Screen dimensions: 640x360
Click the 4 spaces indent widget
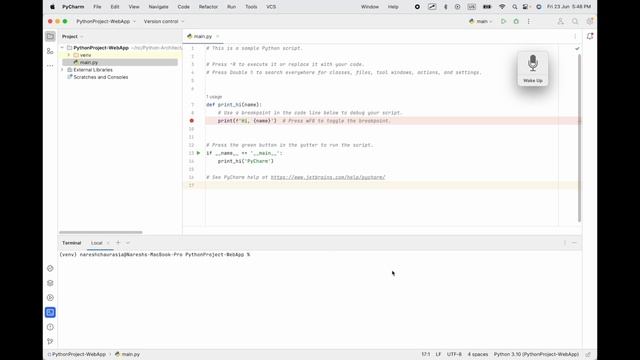pyautogui.click(x=478, y=354)
